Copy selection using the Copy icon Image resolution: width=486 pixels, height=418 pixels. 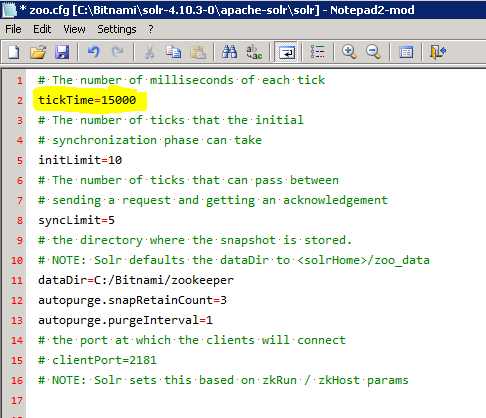[174, 52]
